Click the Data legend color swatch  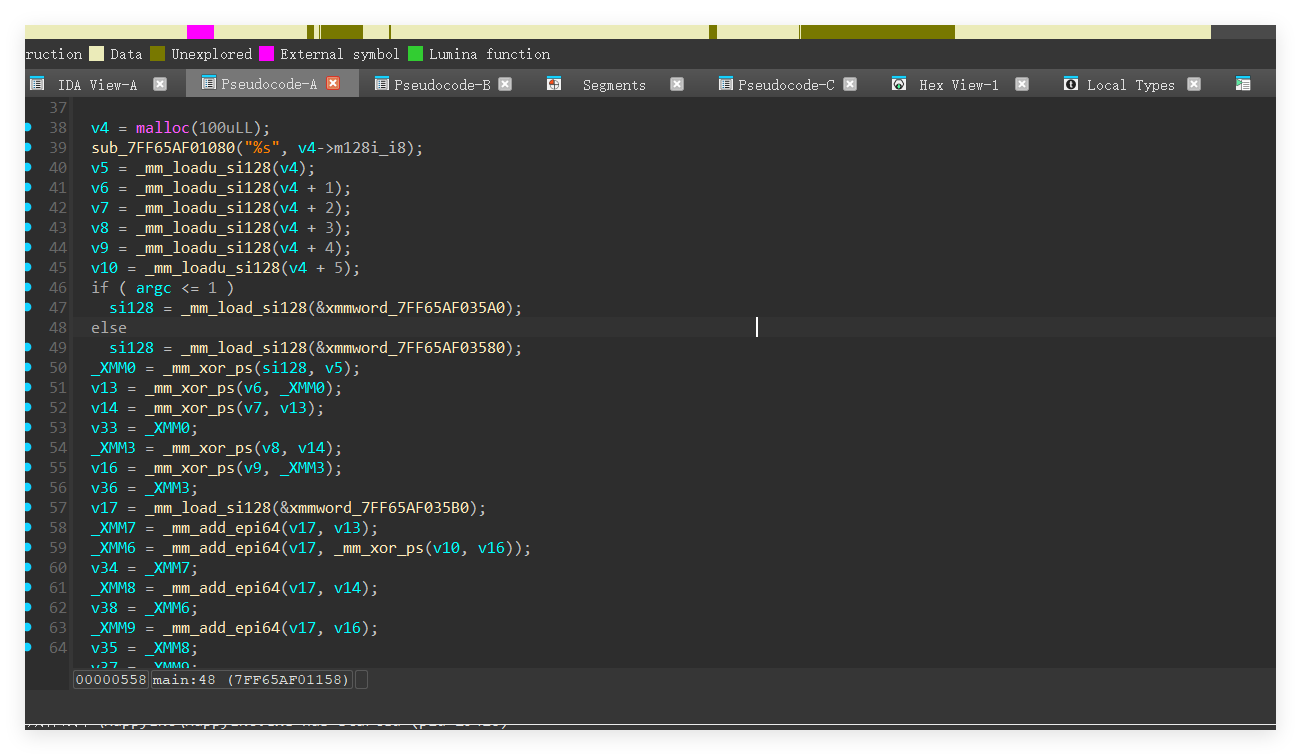pyautogui.click(x=96, y=54)
